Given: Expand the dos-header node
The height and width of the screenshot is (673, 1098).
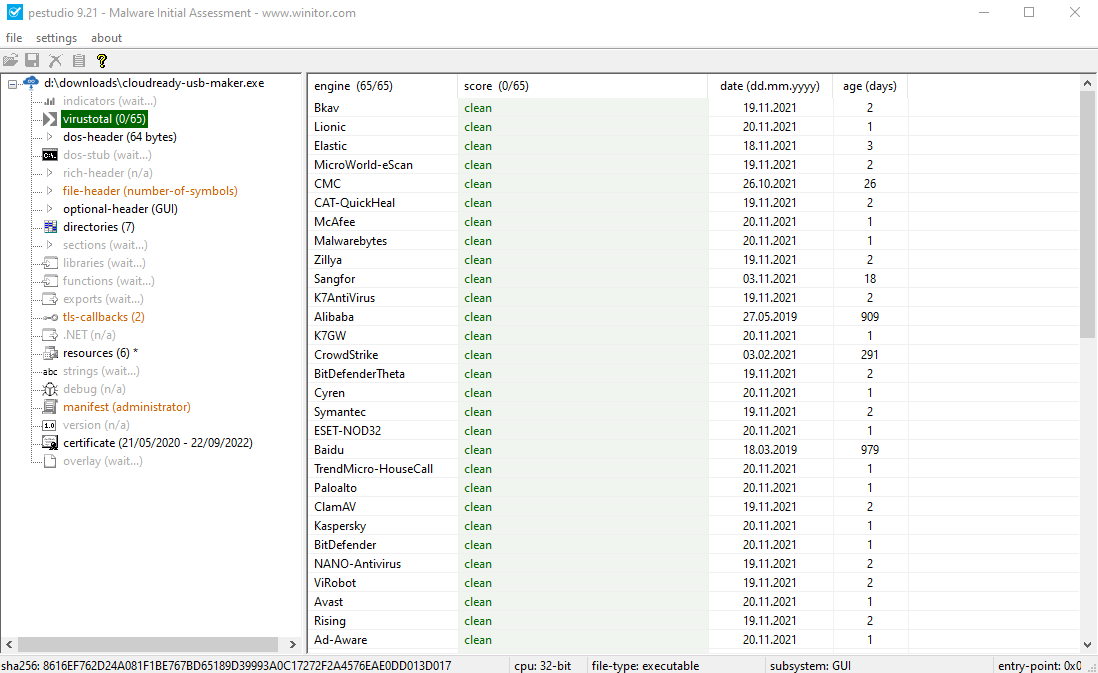Looking at the screenshot, I should (x=50, y=137).
